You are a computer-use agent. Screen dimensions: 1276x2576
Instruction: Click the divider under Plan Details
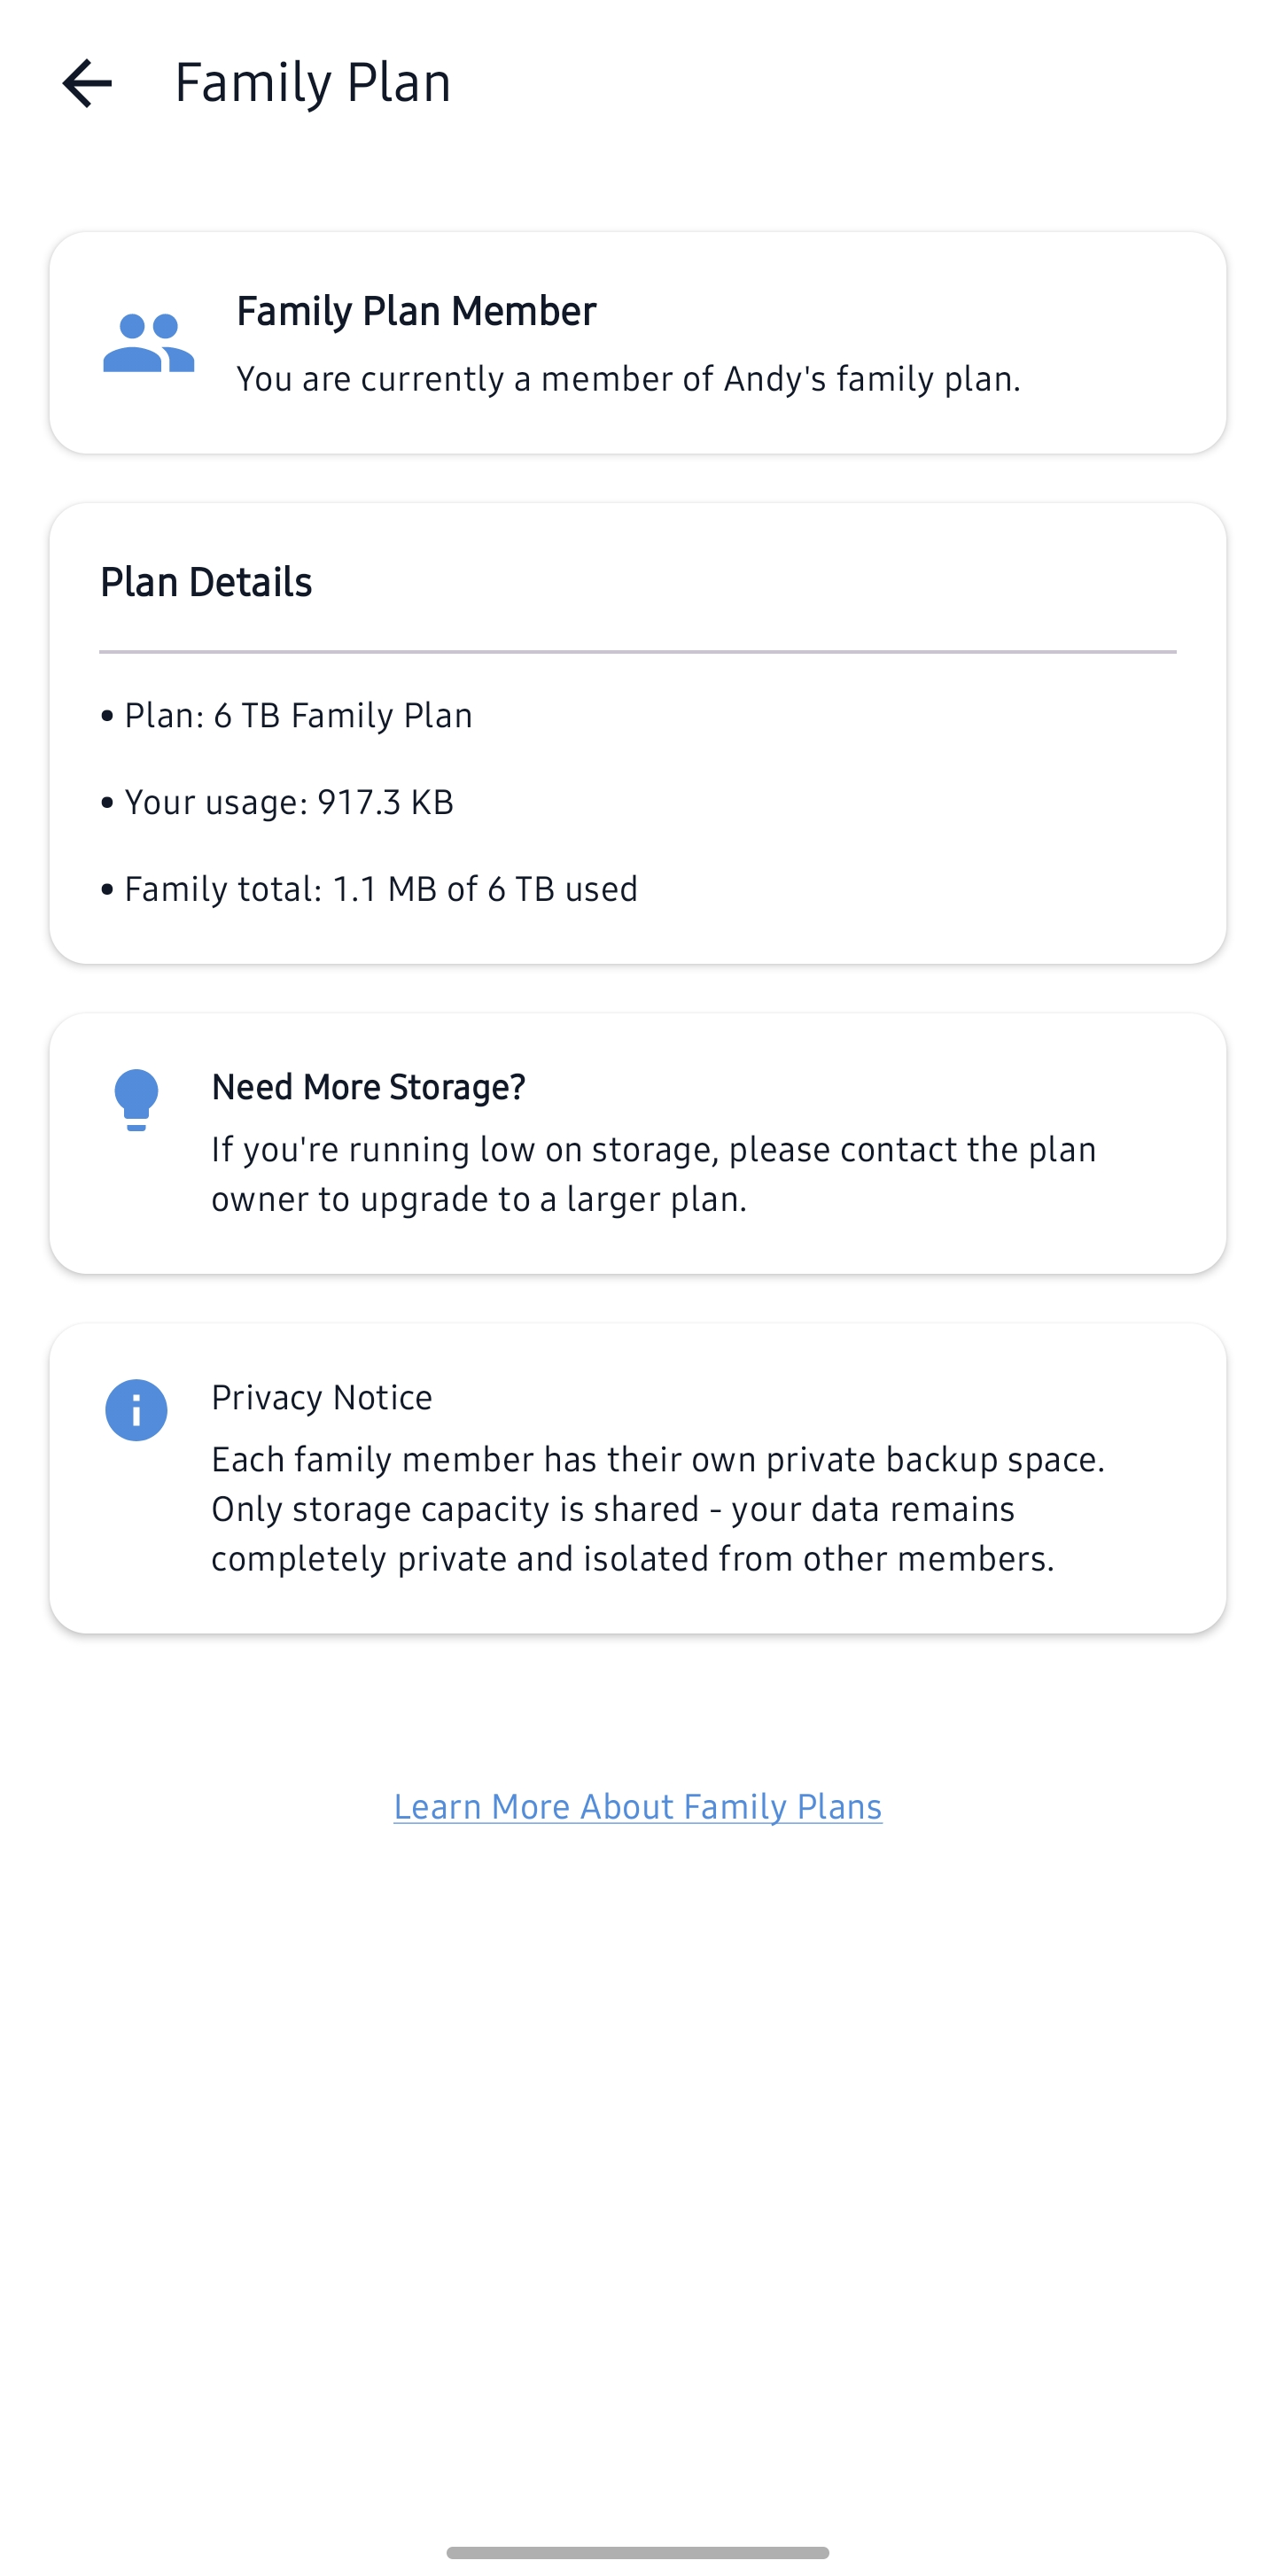click(638, 652)
